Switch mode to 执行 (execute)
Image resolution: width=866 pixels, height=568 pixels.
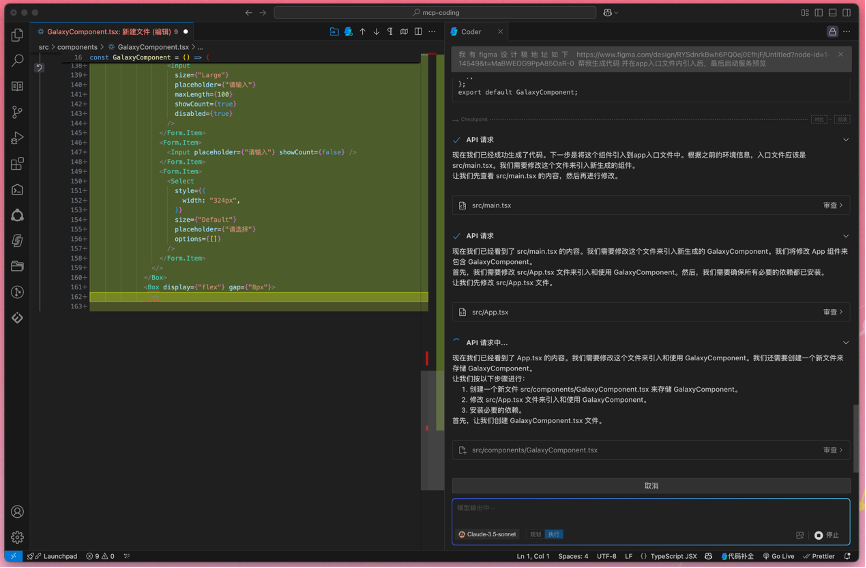pos(553,534)
